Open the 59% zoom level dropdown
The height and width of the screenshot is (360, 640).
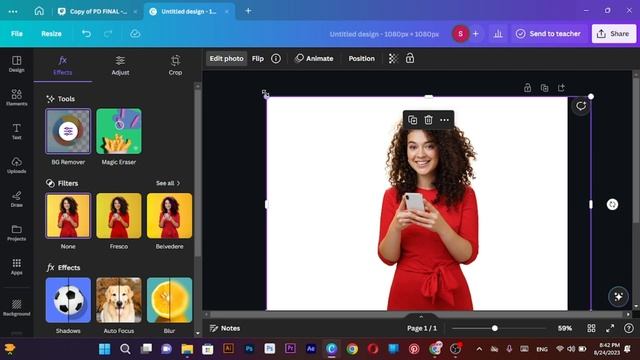(x=565, y=328)
